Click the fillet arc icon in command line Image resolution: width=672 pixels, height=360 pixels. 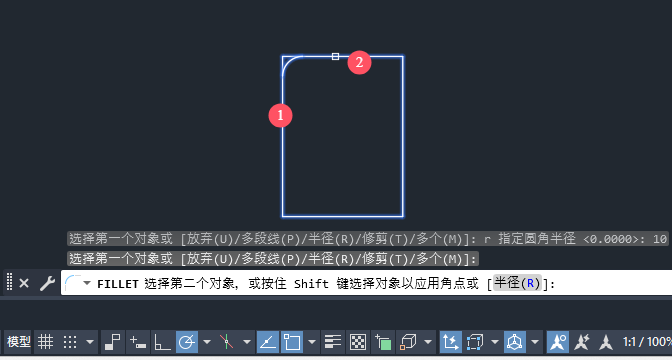[x=72, y=283]
